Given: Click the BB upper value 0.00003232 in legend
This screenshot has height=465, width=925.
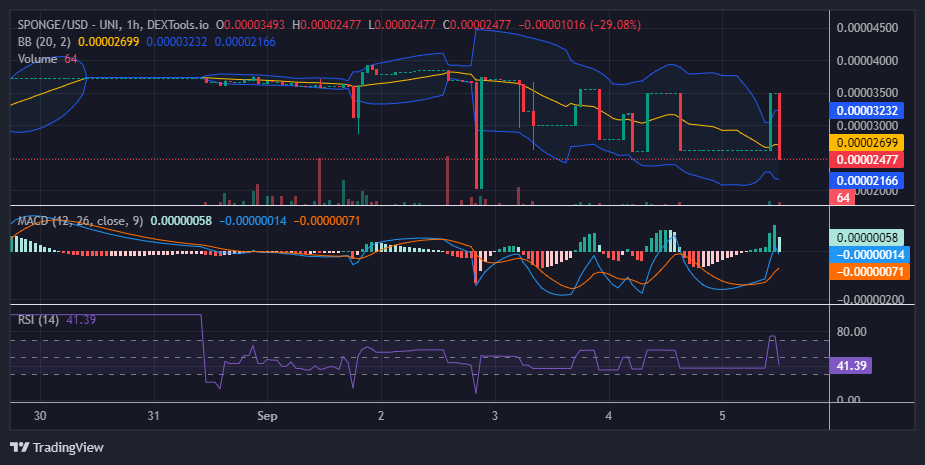Looking at the screenshot, I should point(177,42).
